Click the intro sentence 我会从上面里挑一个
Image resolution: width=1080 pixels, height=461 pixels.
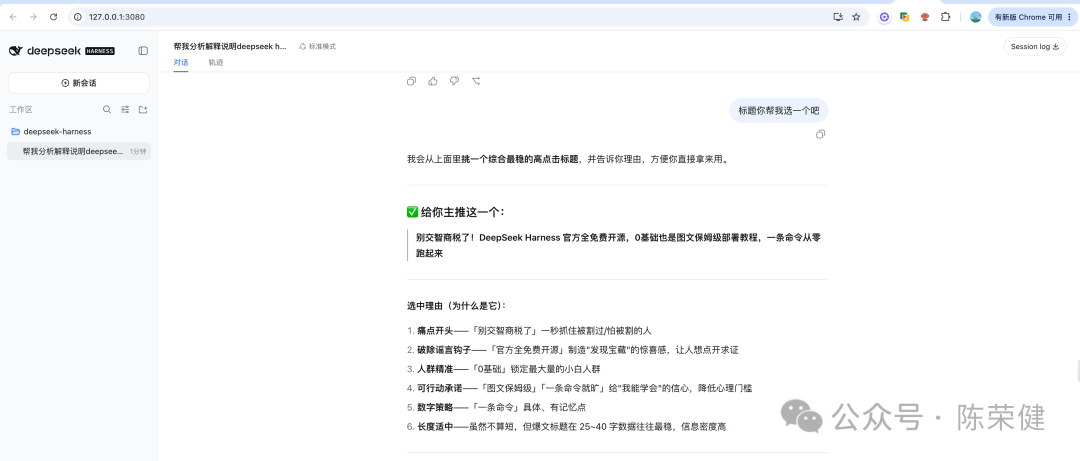pos(568,159)
